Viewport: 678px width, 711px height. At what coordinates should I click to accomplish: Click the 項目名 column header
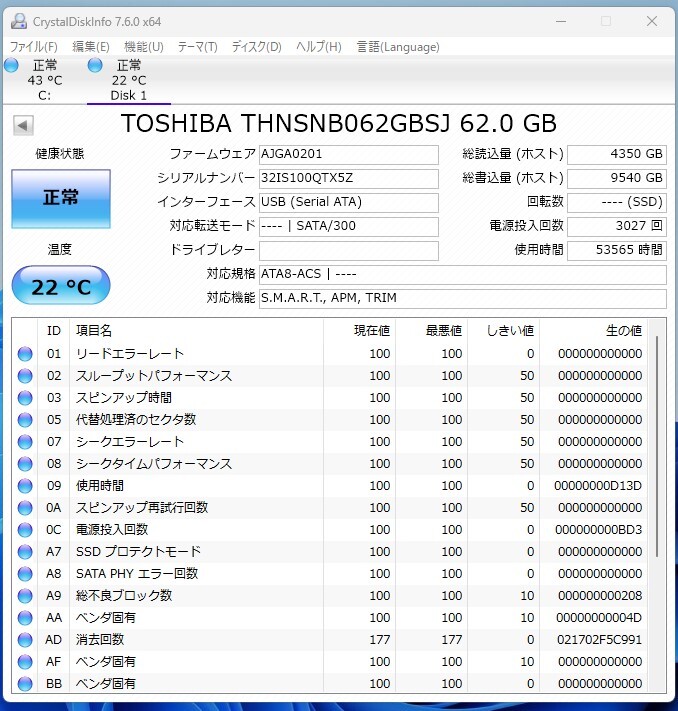tap(196, 331)
